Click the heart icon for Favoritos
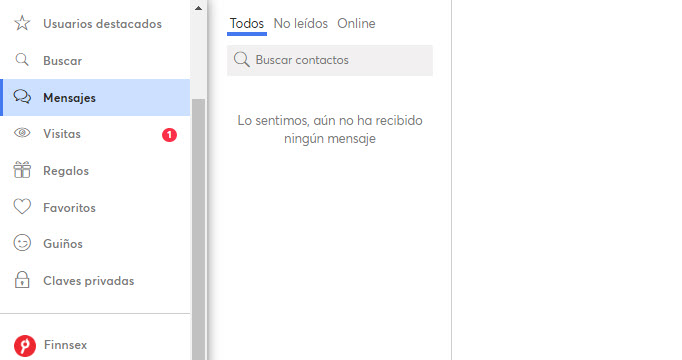This screenshot has width=682, height=360. point(22,207)
